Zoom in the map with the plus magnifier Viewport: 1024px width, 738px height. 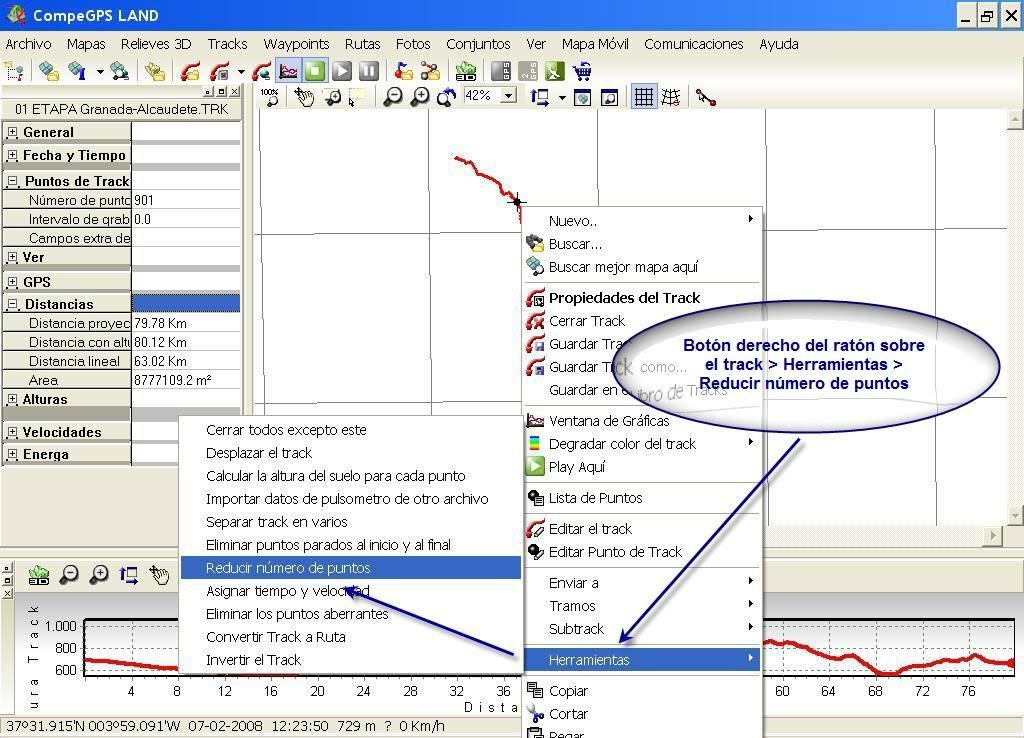click(x=420, y=97)
